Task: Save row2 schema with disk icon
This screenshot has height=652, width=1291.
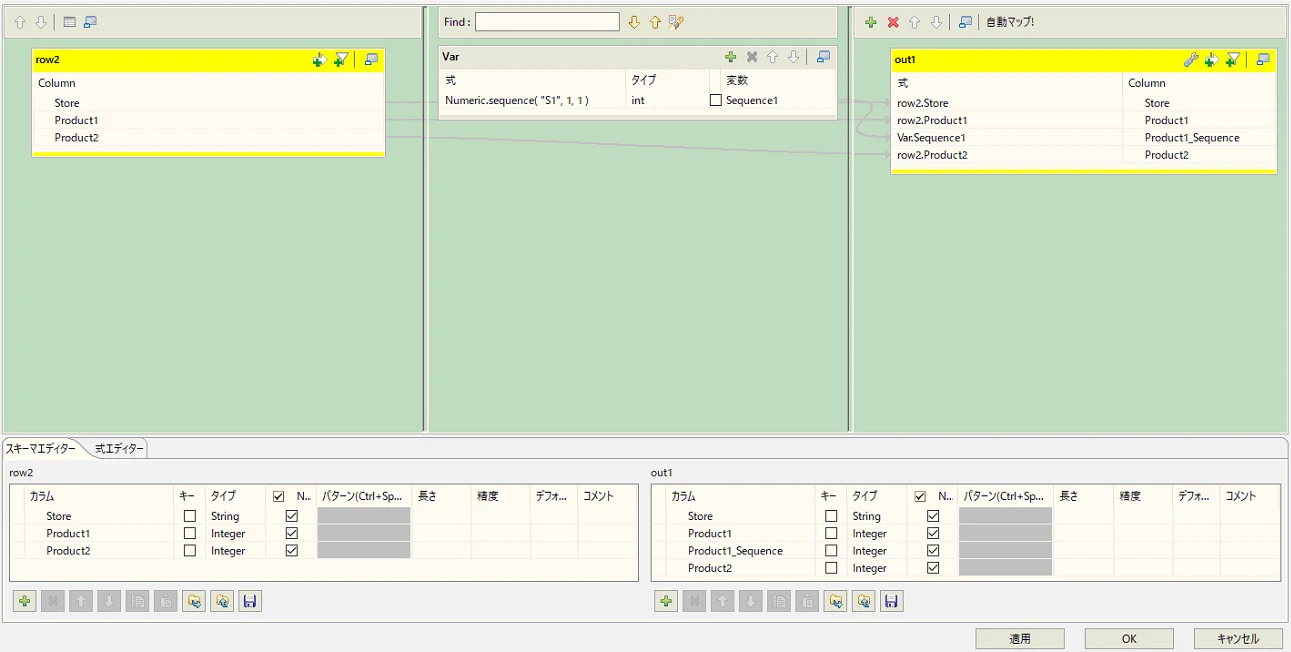Action: pyautogui.click(x=250, y=601)
